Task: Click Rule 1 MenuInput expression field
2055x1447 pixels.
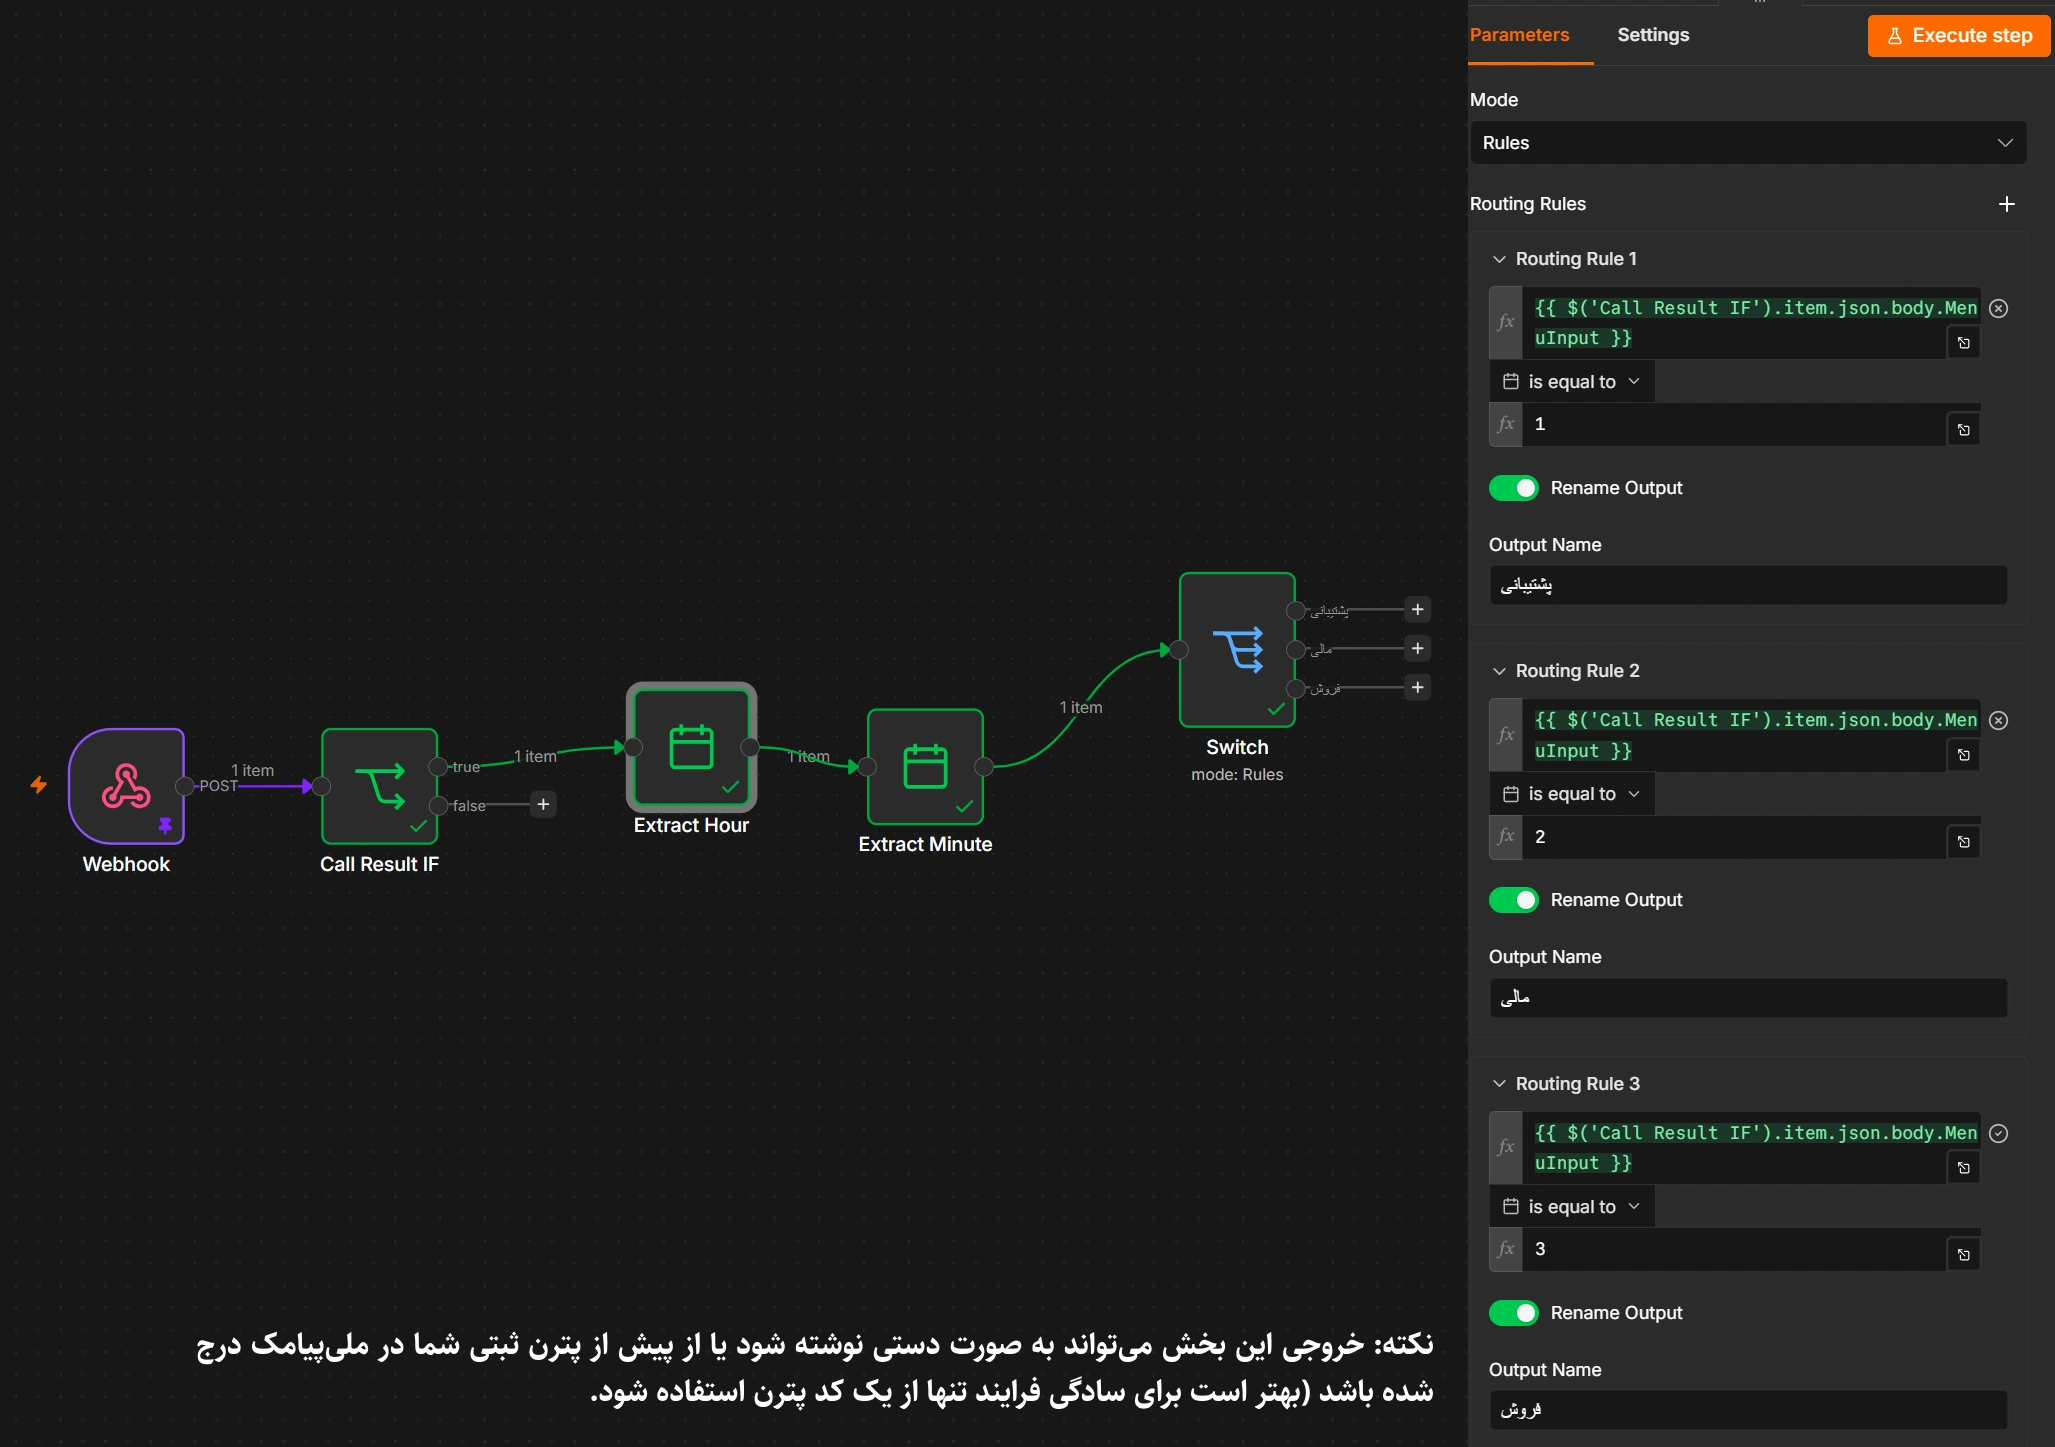Action: tap(1751, 323)
